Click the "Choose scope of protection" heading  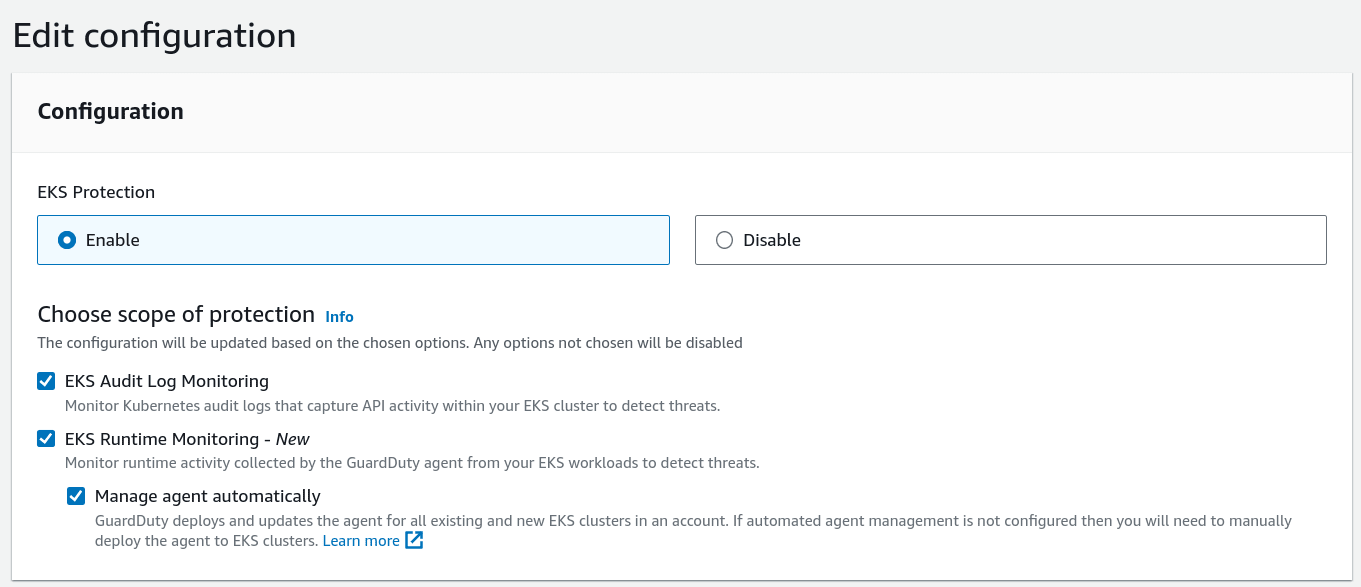pos(176,315)
